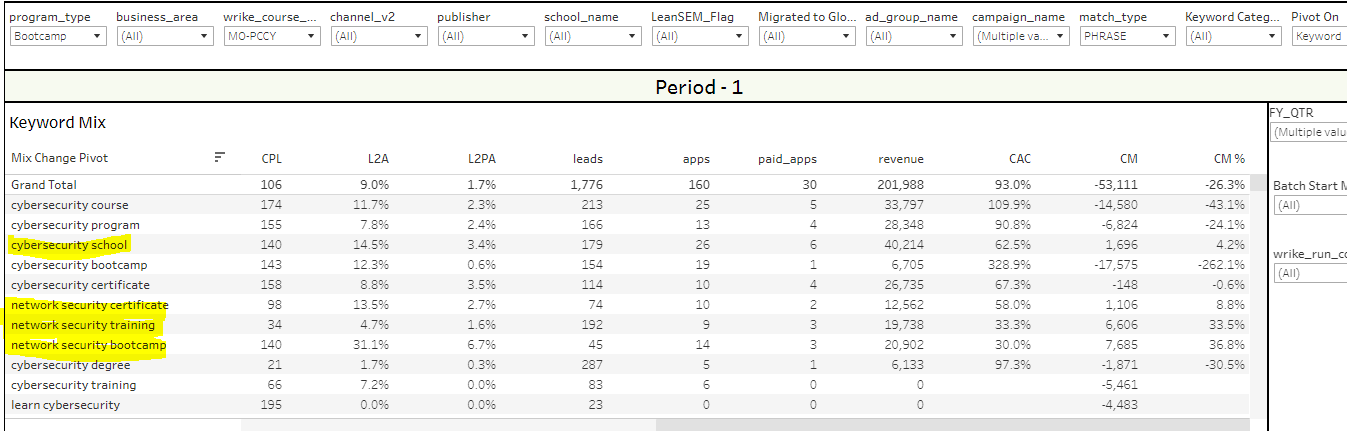This screenshot has height=431, width=1347.
Task: Open the campaign_name filter dropdown
Action: [x=1021, y=36]
